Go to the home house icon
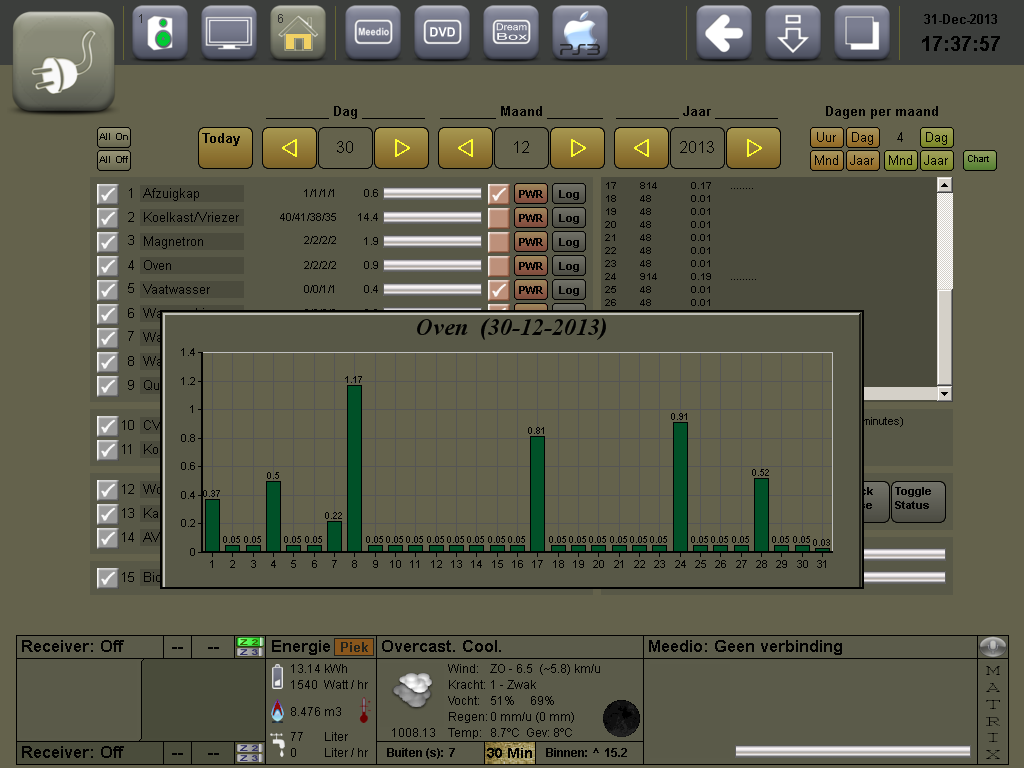 click(298, 32)
